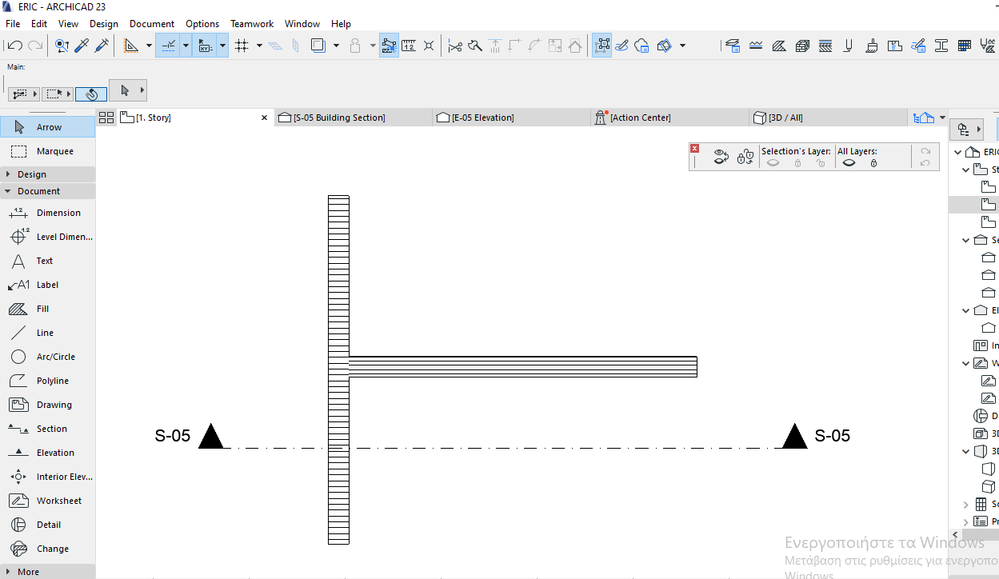Image resolution: width=999 pixels, height=579 pixels.
Task: Click the cloud teamwork icon
Action: 642,46
